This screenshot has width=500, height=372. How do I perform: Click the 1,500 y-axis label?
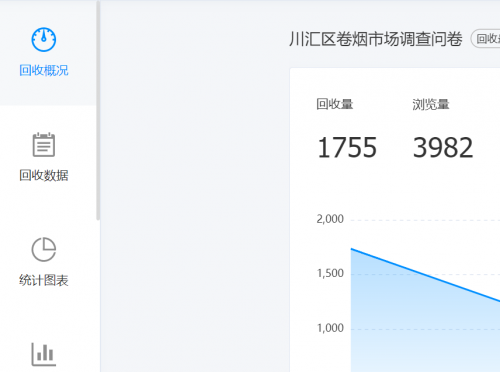330,273
